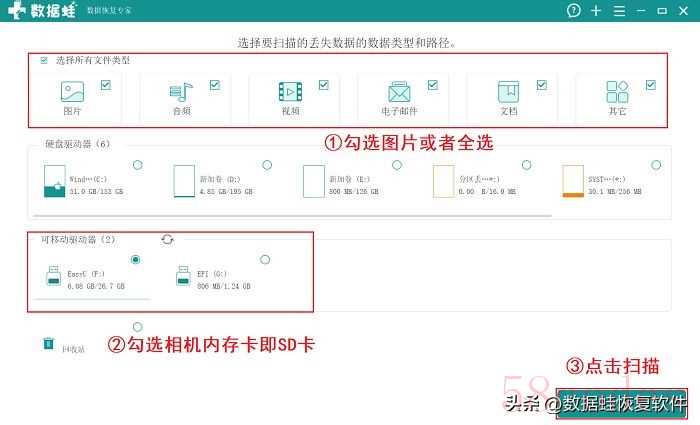Click the 数据蛙 logo in title bar
The width and height of the screenshot is (700, 425).
click(x=42, y=10)
